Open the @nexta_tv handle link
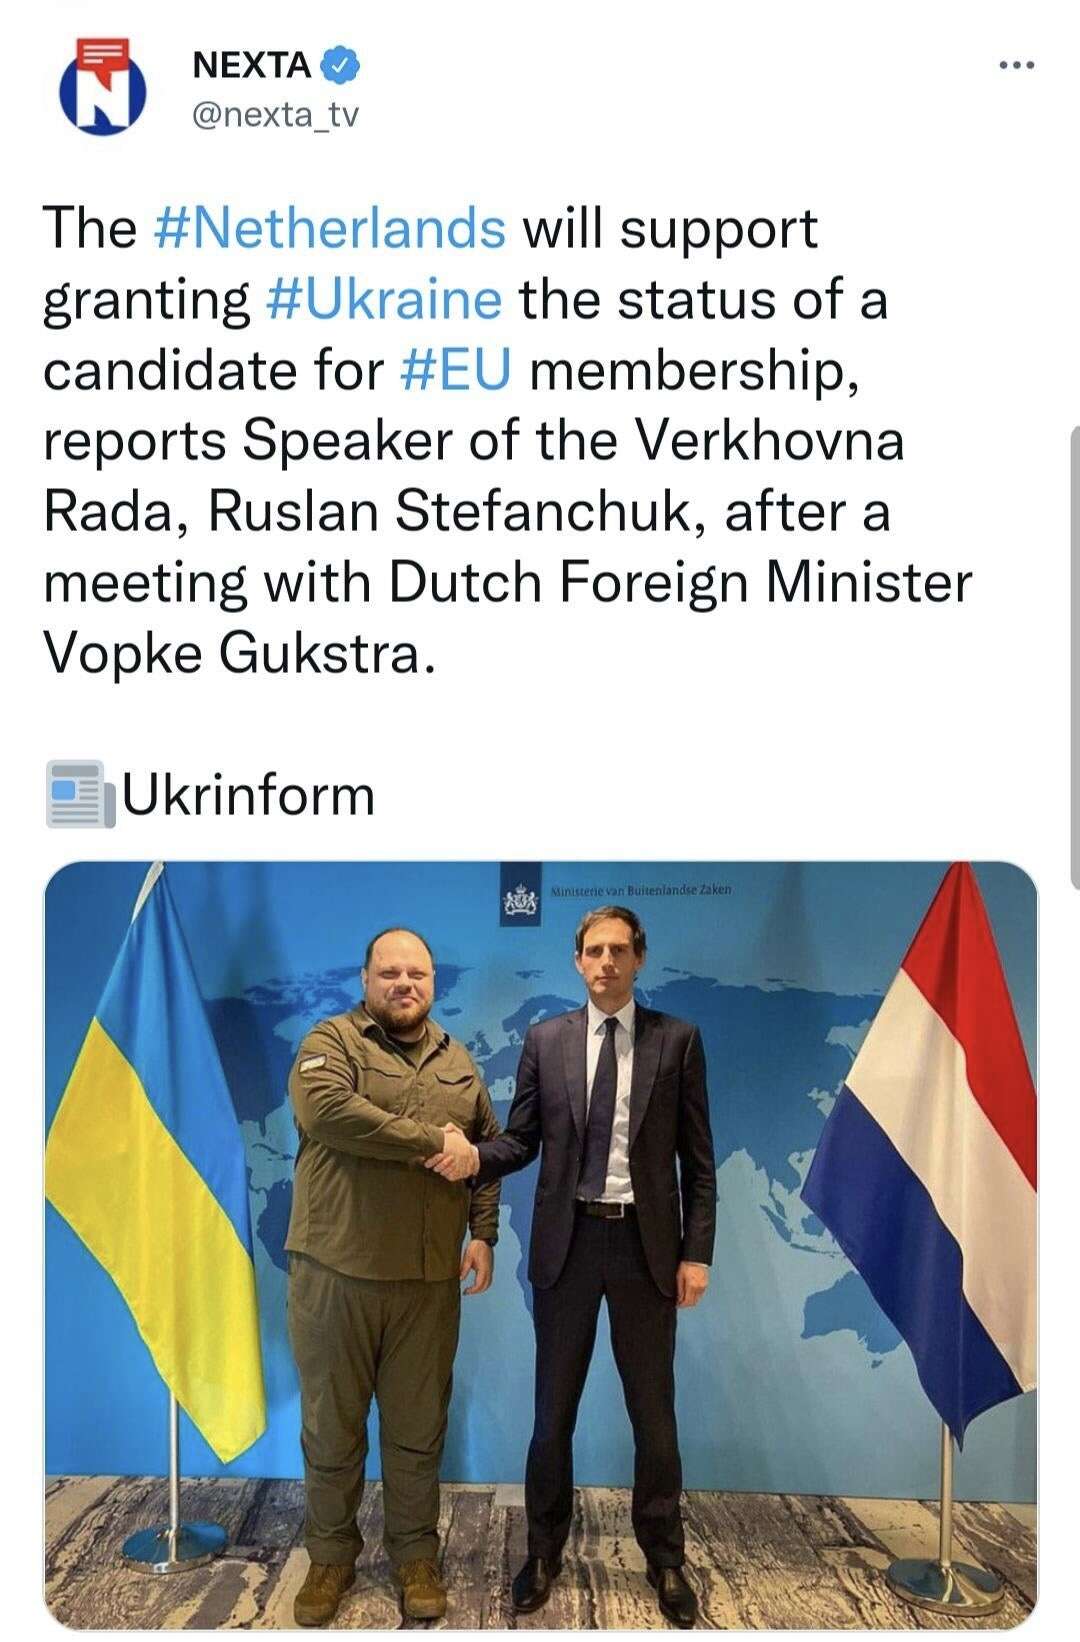Screen dimensions: 1080x1642 274,116
